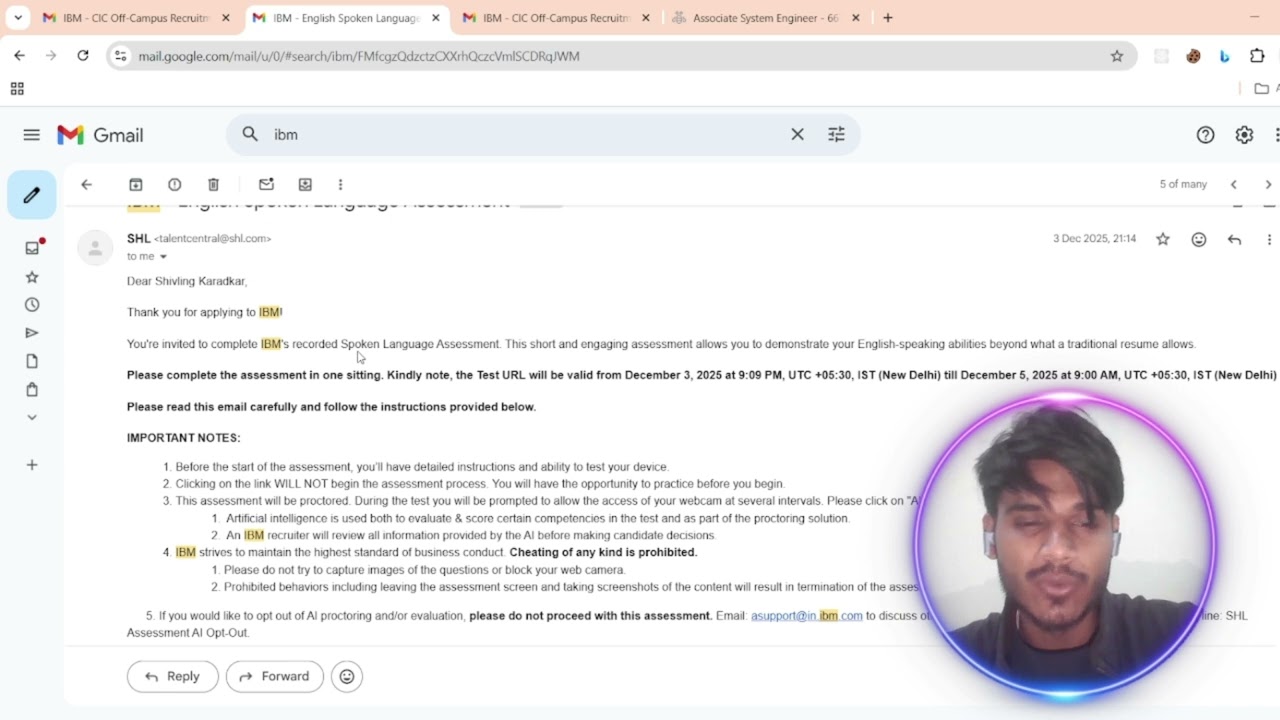View site information icon in address bar

click(x=121, y=56)
